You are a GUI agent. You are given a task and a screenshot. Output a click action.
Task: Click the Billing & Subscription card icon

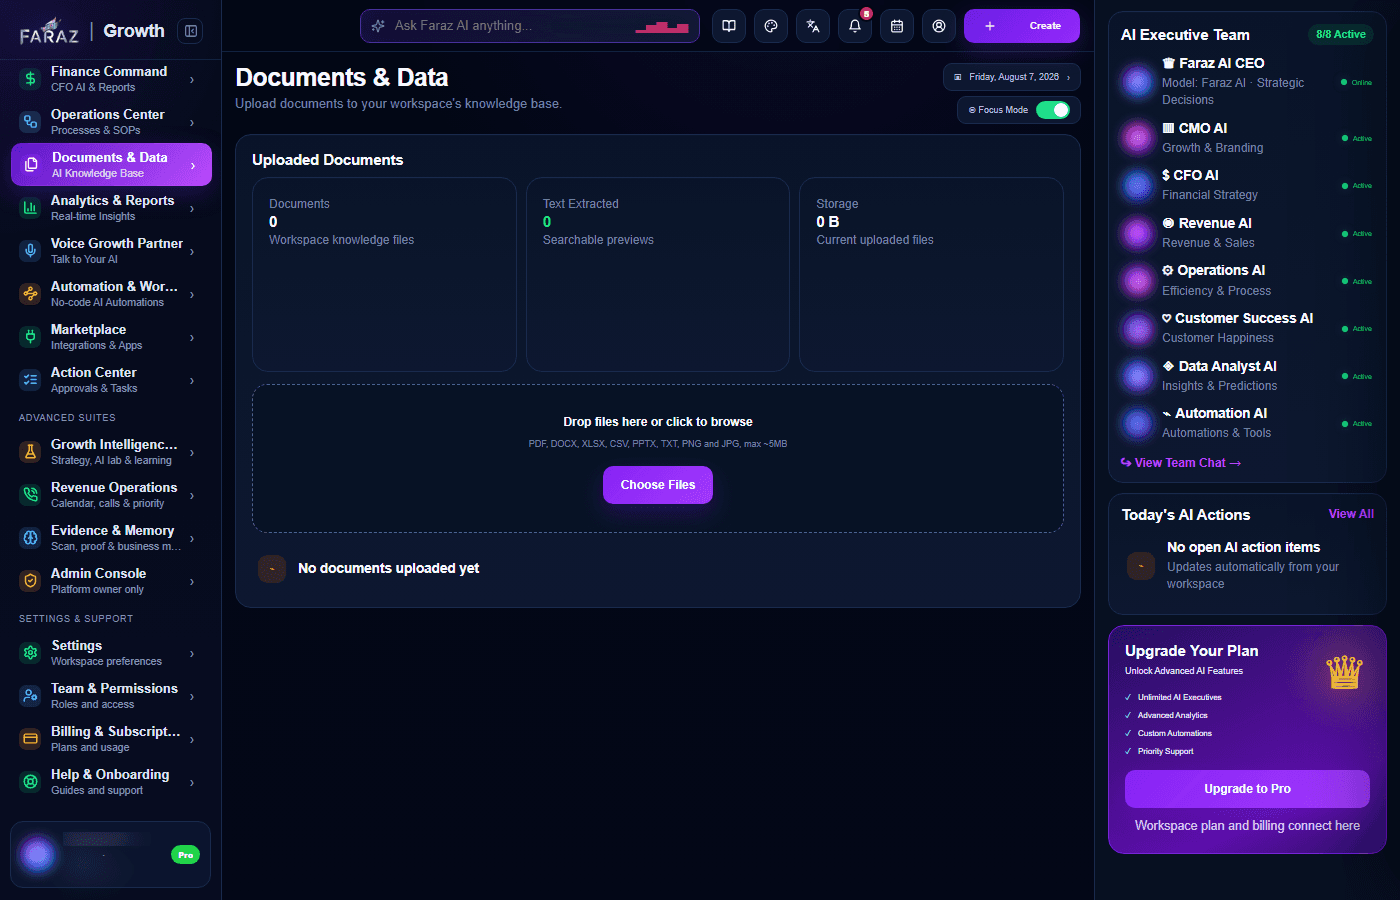pos(30,739)
